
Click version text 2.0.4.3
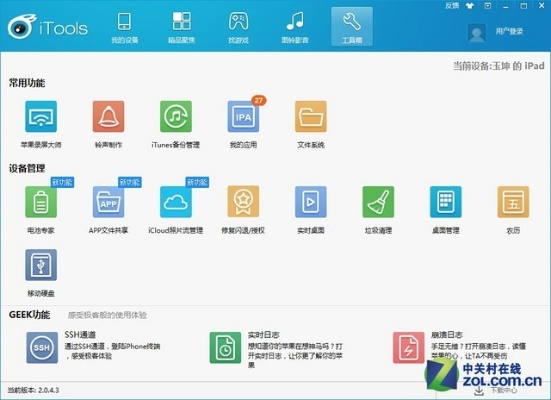coord(48,390)
